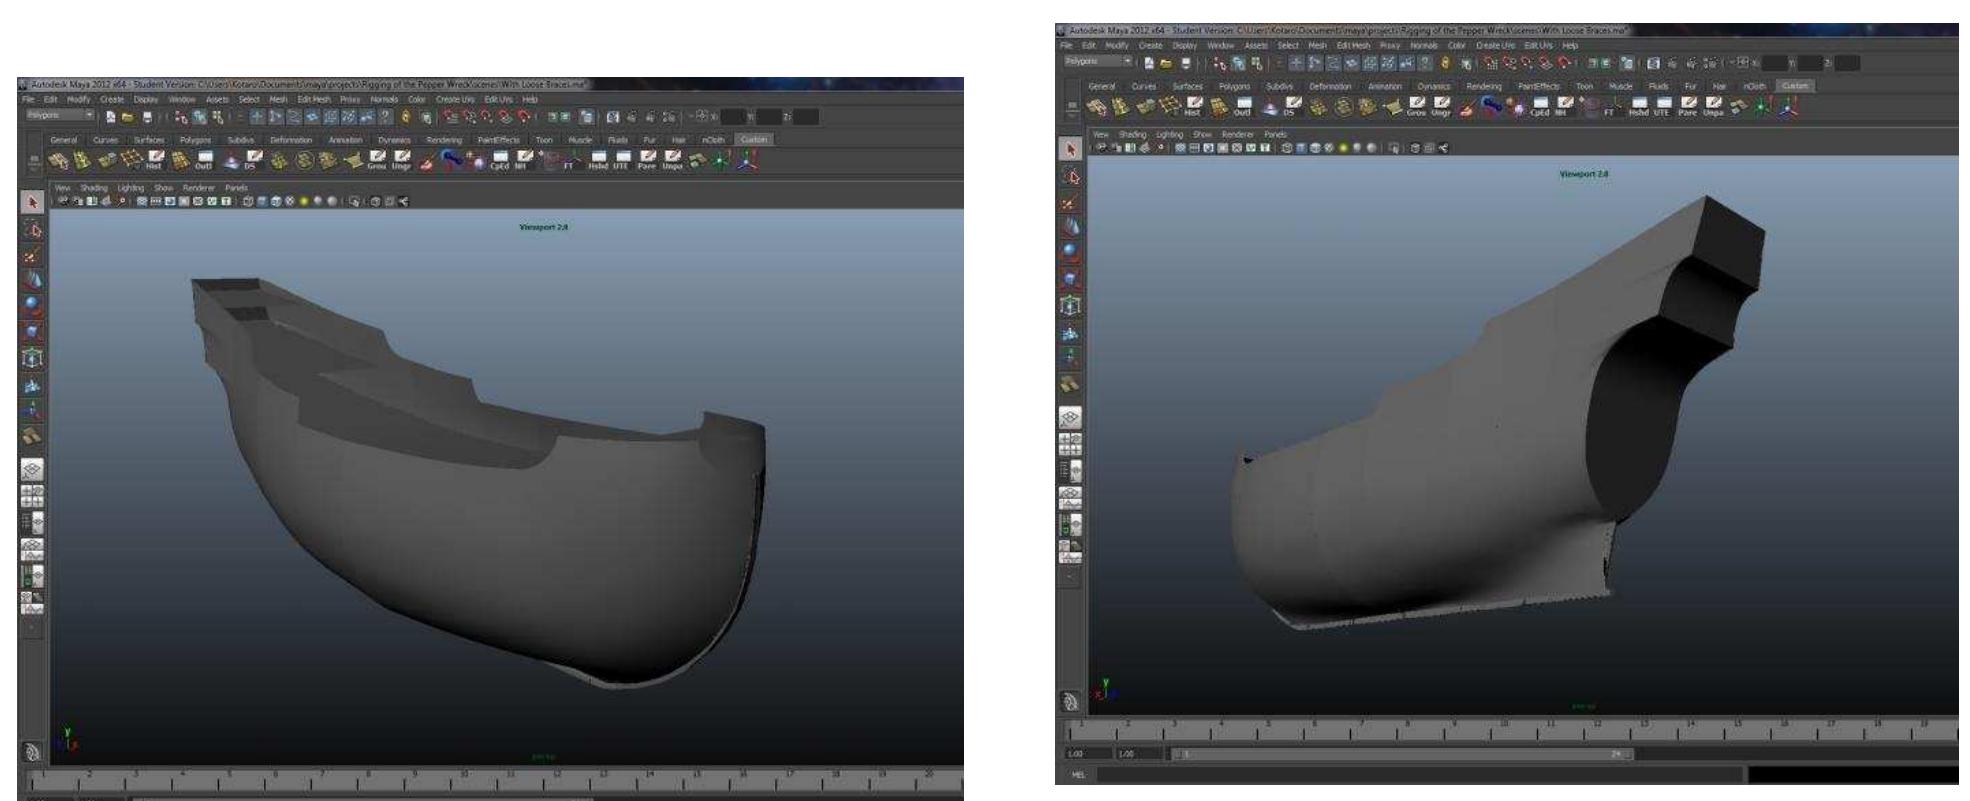Toggle use all lights bulb in right viewport toolbar
Viewport: 1970px width, 801px height.
pos(1343,148)
